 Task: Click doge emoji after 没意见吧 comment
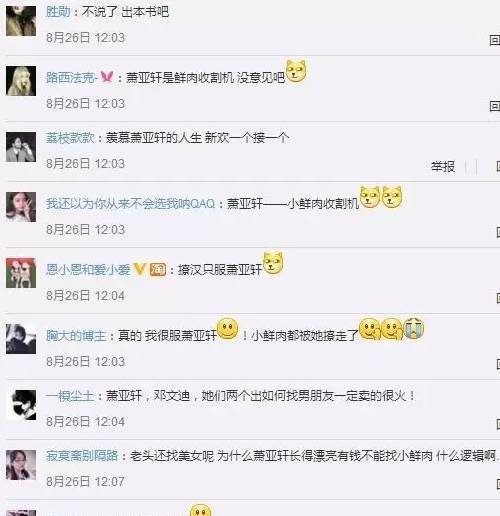(296, 71)
